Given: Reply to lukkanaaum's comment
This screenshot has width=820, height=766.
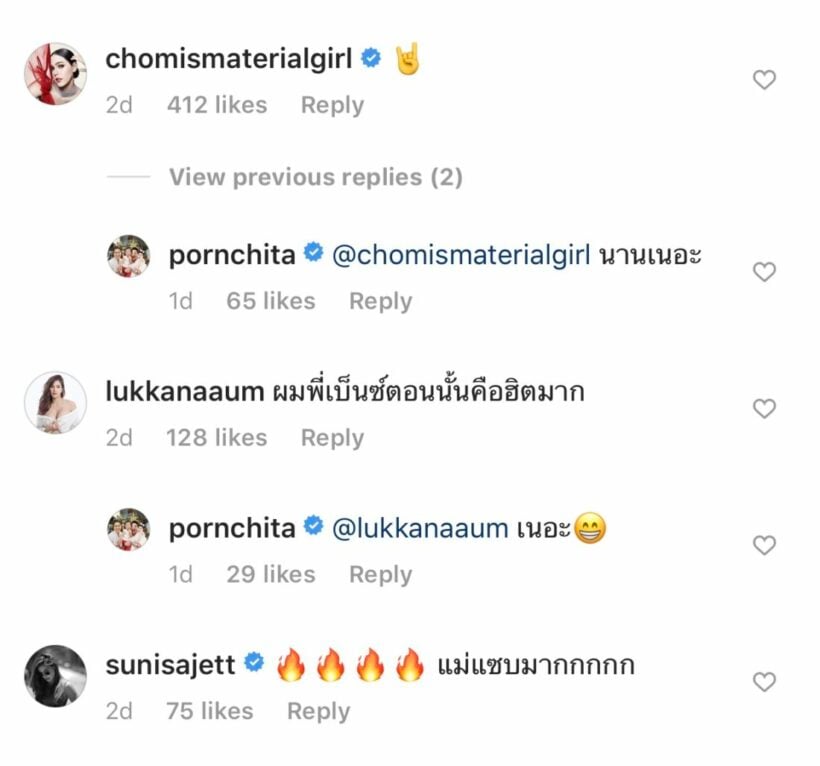Looking at the screenshot, I should (332, 438).
